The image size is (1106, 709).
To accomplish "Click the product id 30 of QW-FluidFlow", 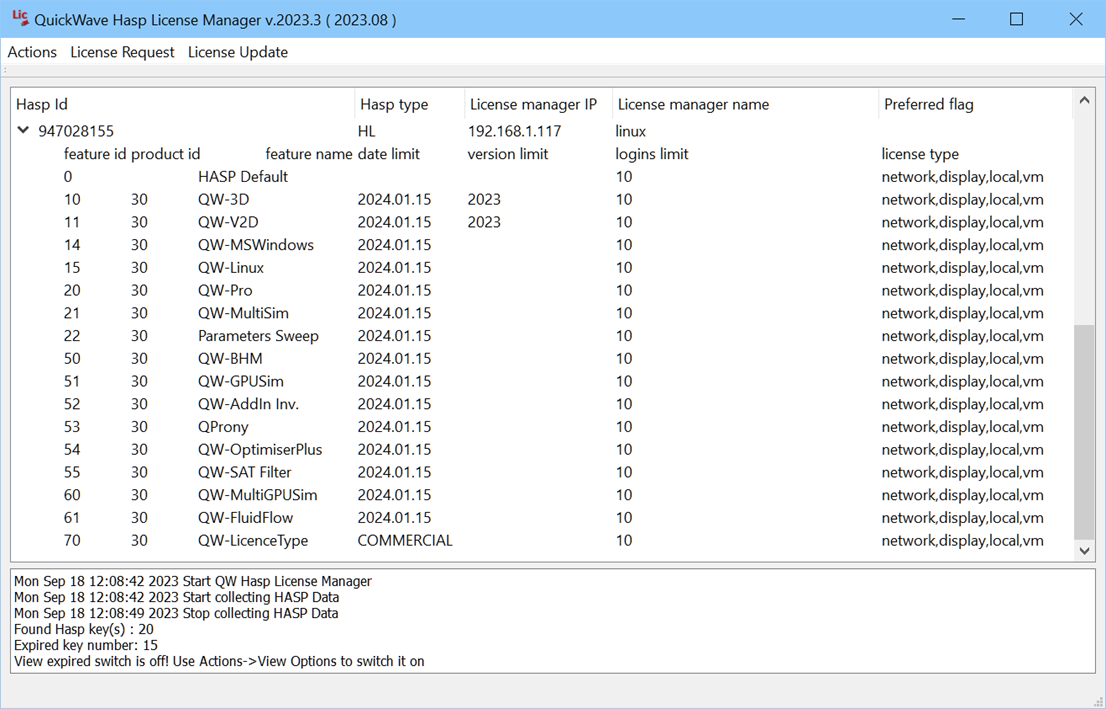I will (139, 517).
